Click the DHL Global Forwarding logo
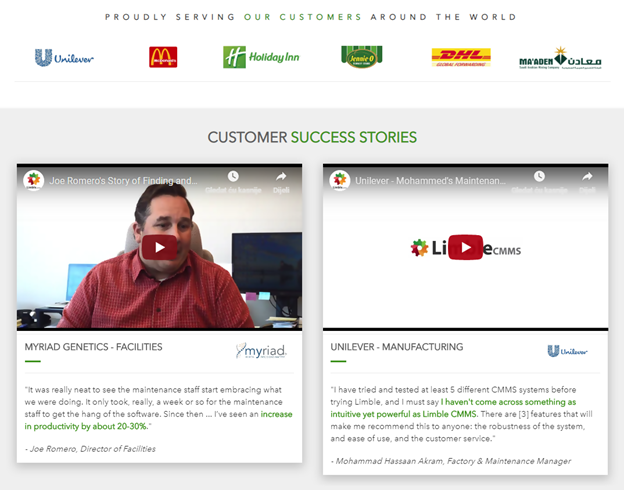The height and width of the screenshot is (490, 624). [x=461, y=57]
